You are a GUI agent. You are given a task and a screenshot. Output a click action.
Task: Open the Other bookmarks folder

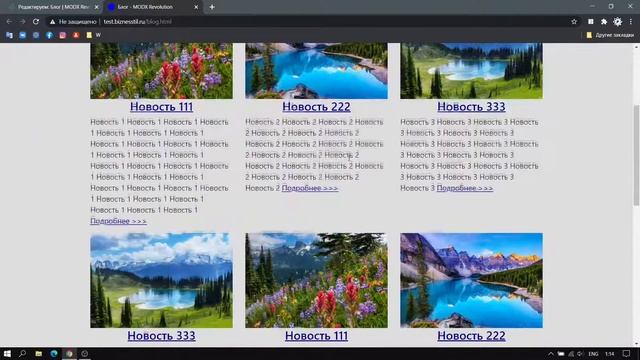[x=610, y=36]
